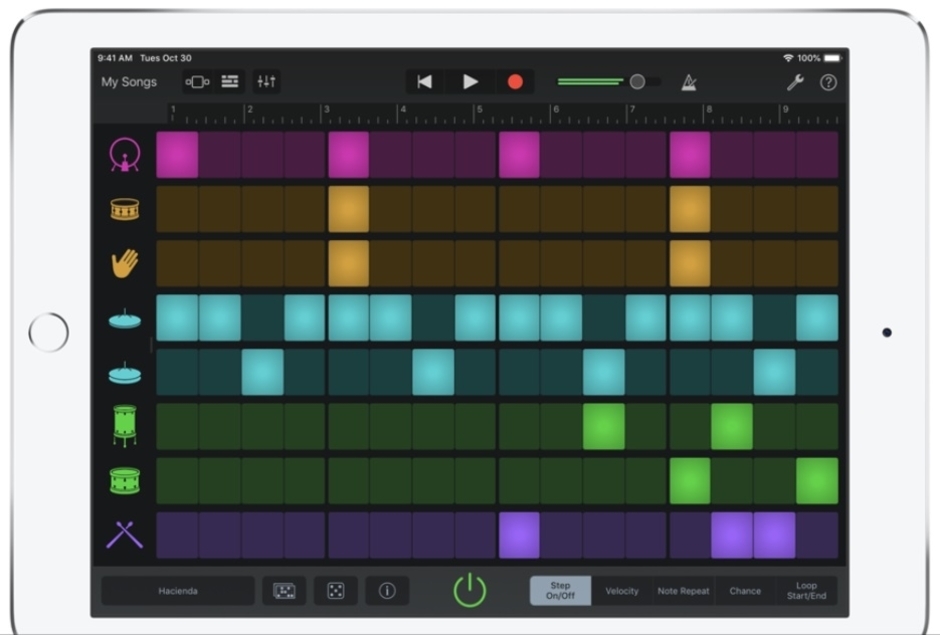This screenshot has width=940, height=635.
Task: Tap ruler at bar 6
Action: coord(556,110)
